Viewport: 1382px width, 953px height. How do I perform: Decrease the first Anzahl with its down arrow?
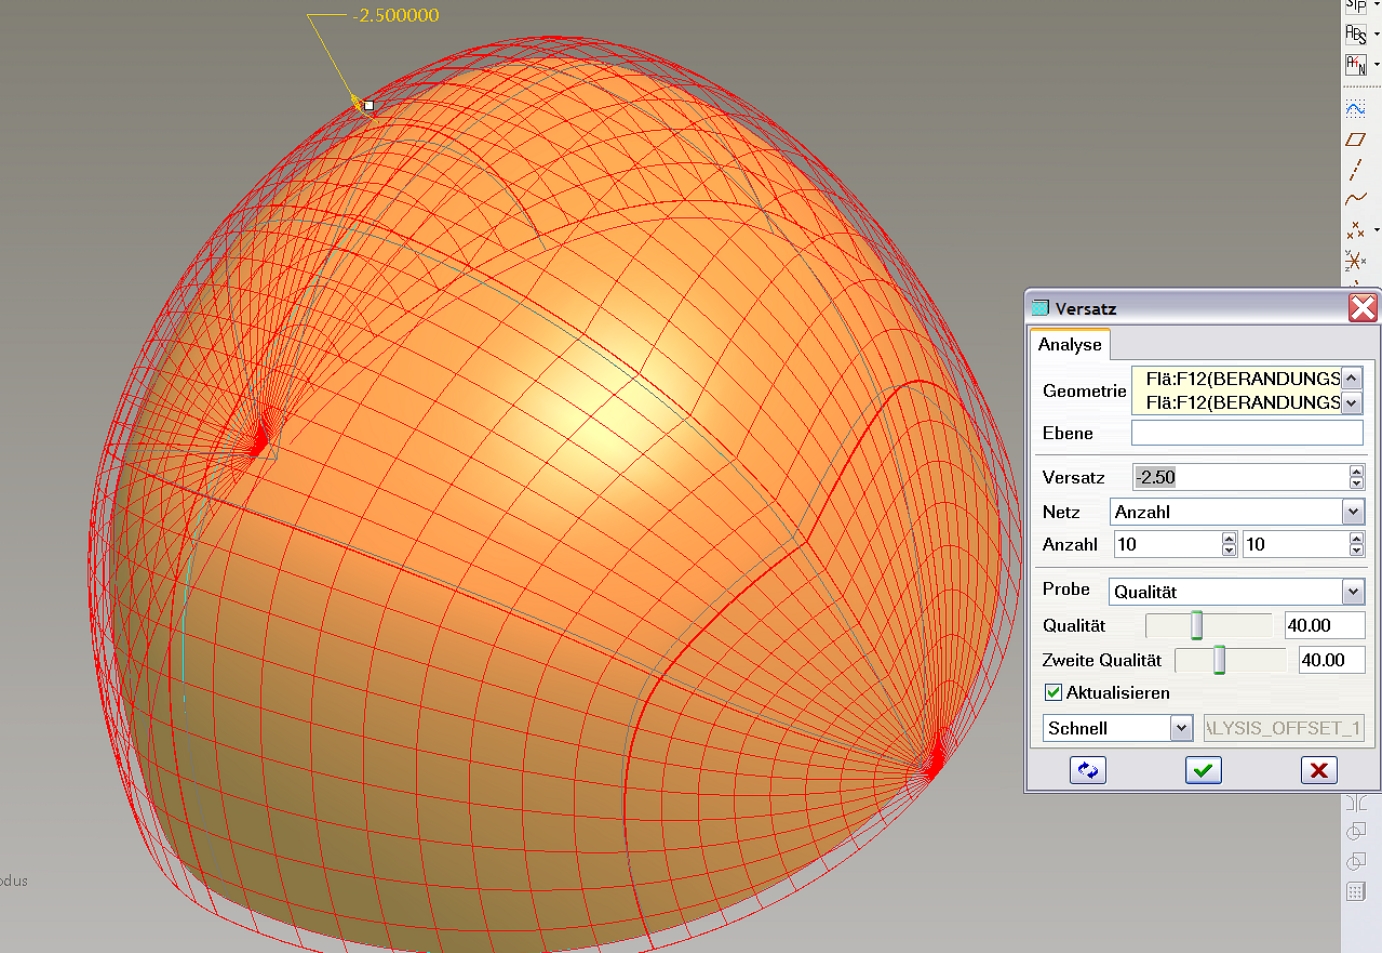1229,550
